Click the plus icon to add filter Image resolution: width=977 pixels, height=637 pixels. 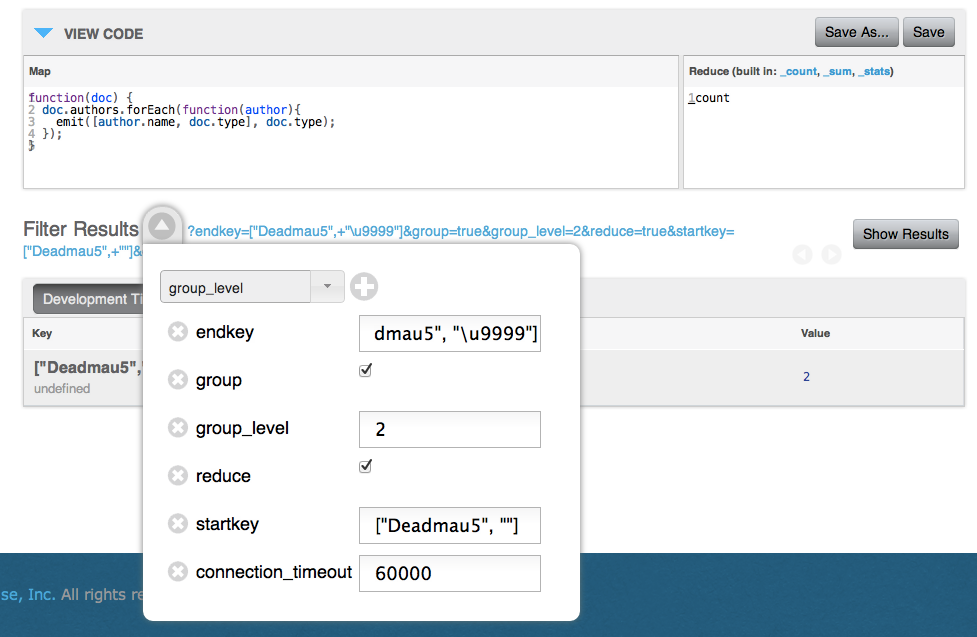pos(364,287)
